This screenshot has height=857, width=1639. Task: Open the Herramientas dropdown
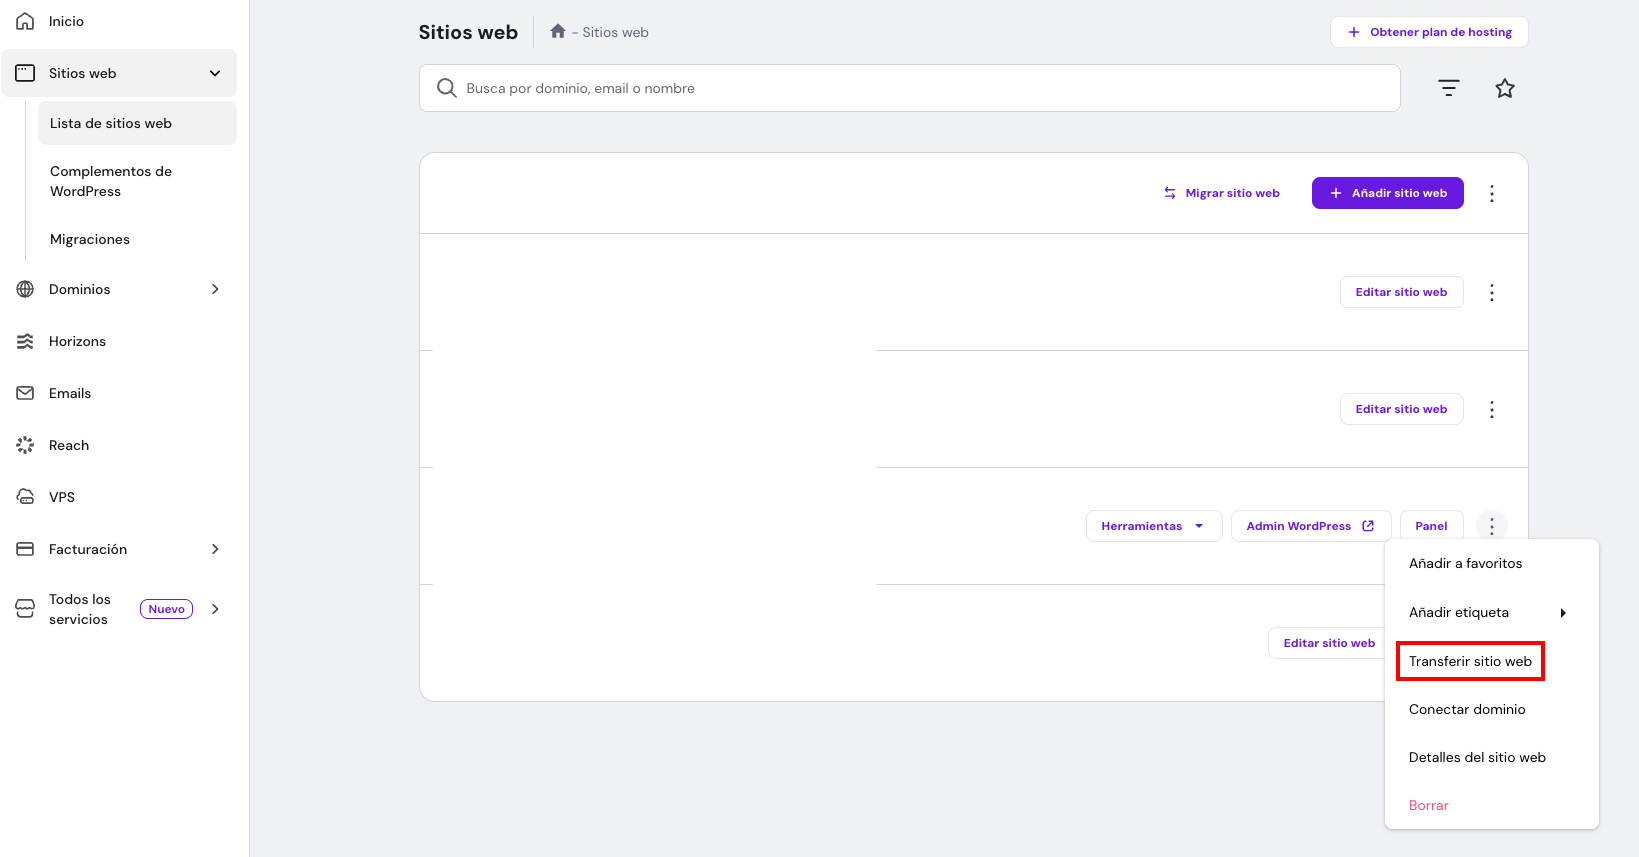pyautogui.click(x=1153, y=526)
